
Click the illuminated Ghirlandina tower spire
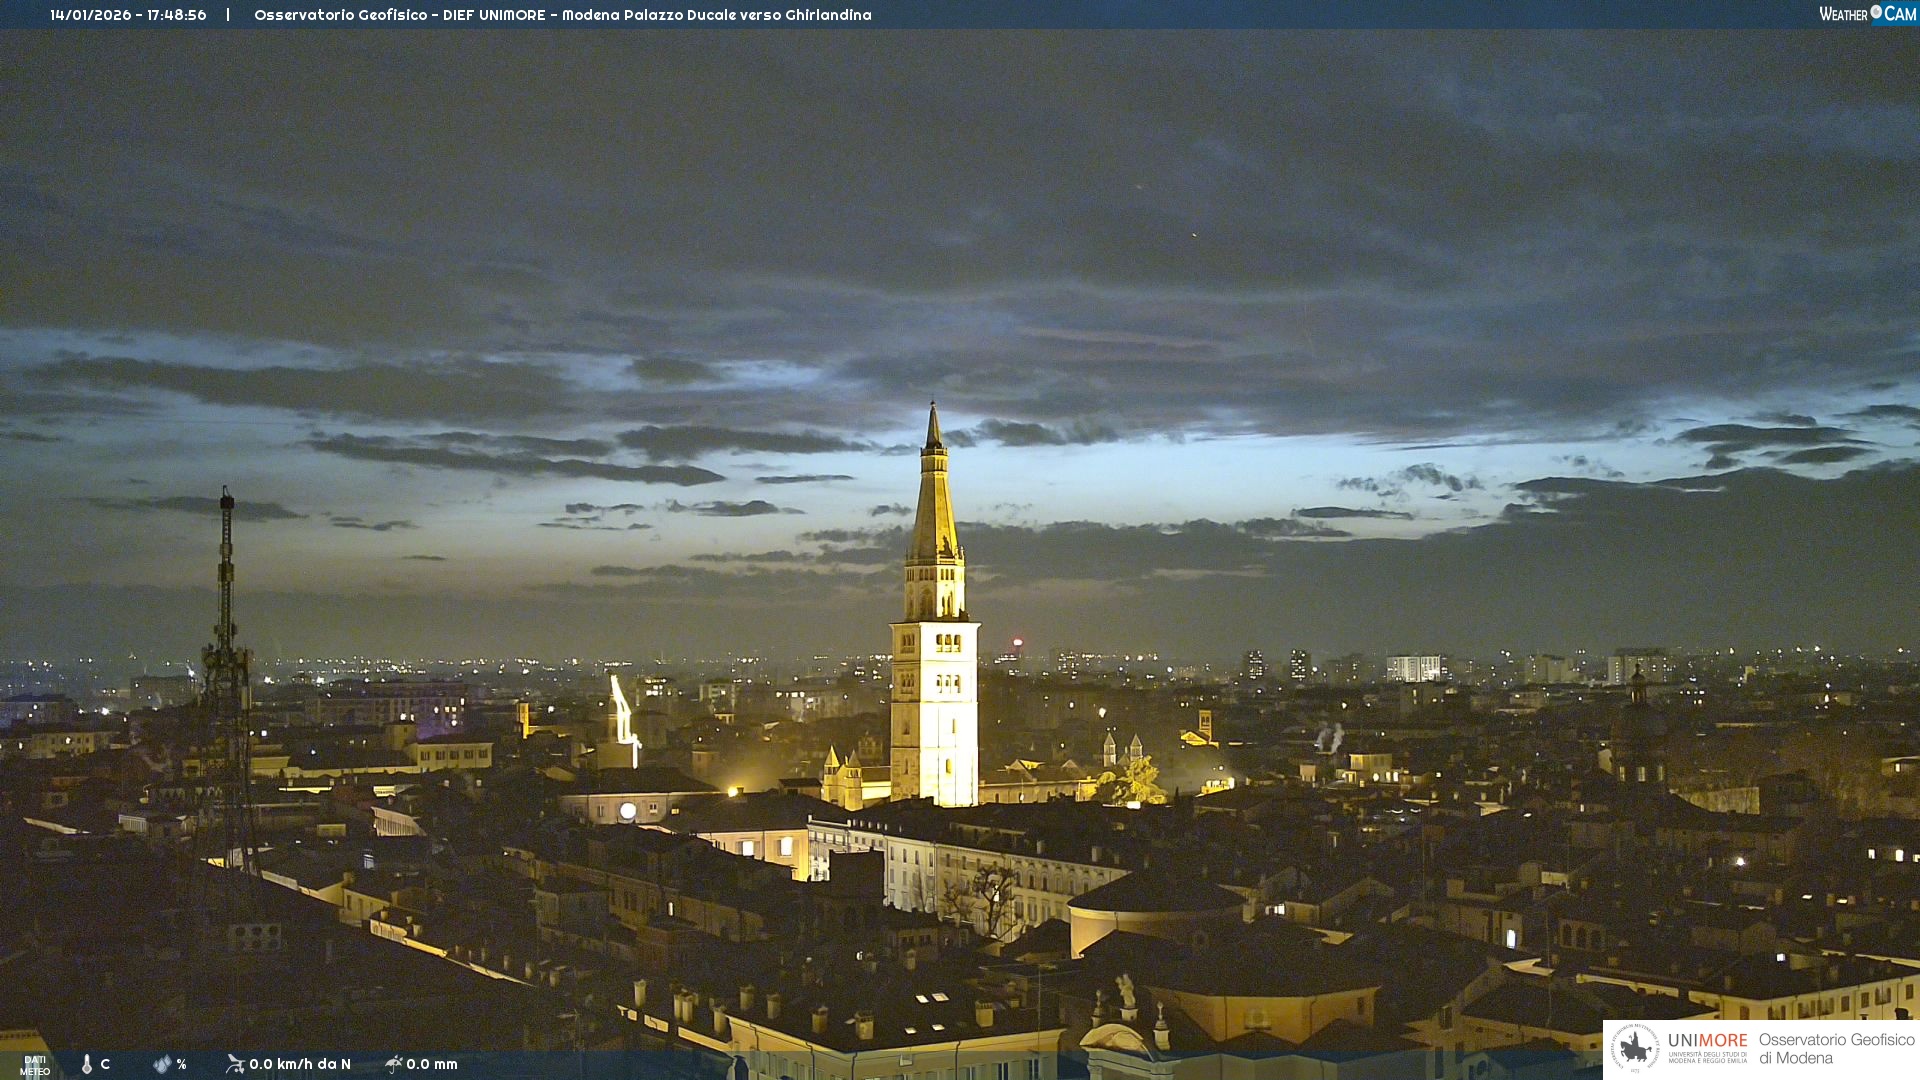pos(934,500)
